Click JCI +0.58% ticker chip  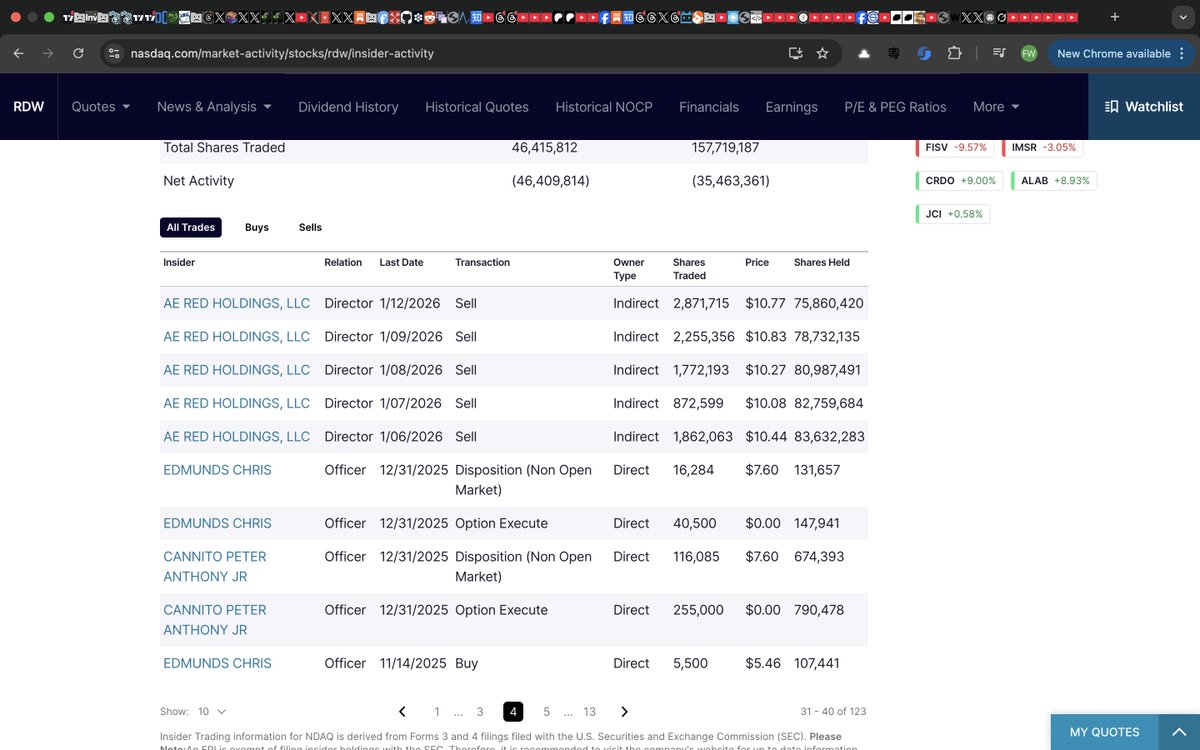point(952,214)
